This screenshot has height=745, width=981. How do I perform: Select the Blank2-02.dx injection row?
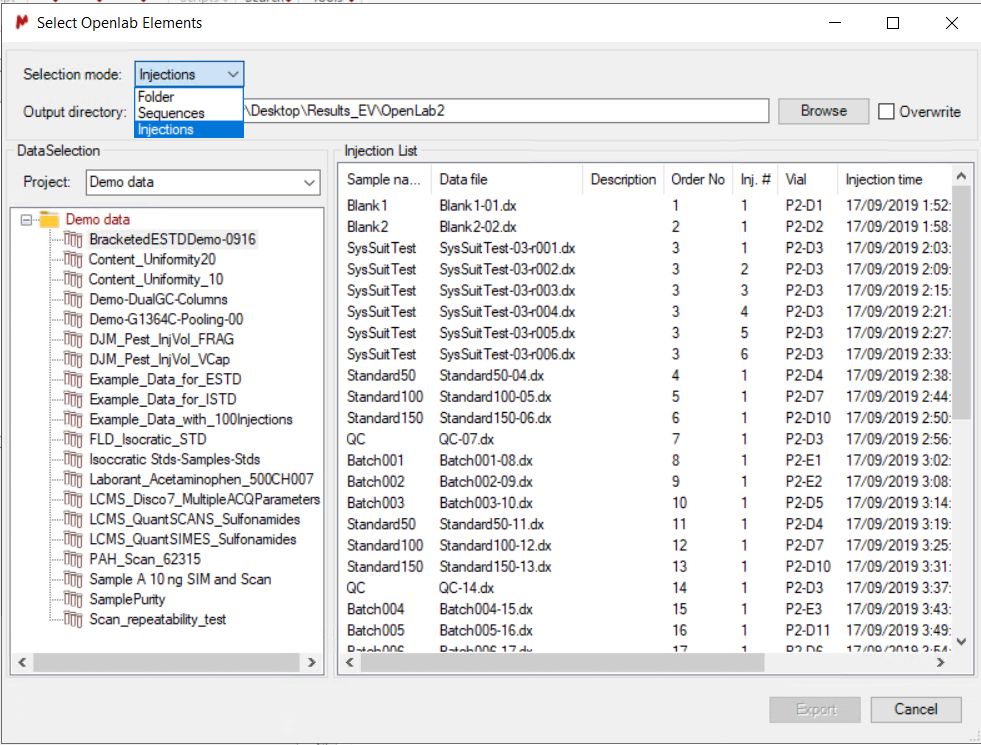646,227
